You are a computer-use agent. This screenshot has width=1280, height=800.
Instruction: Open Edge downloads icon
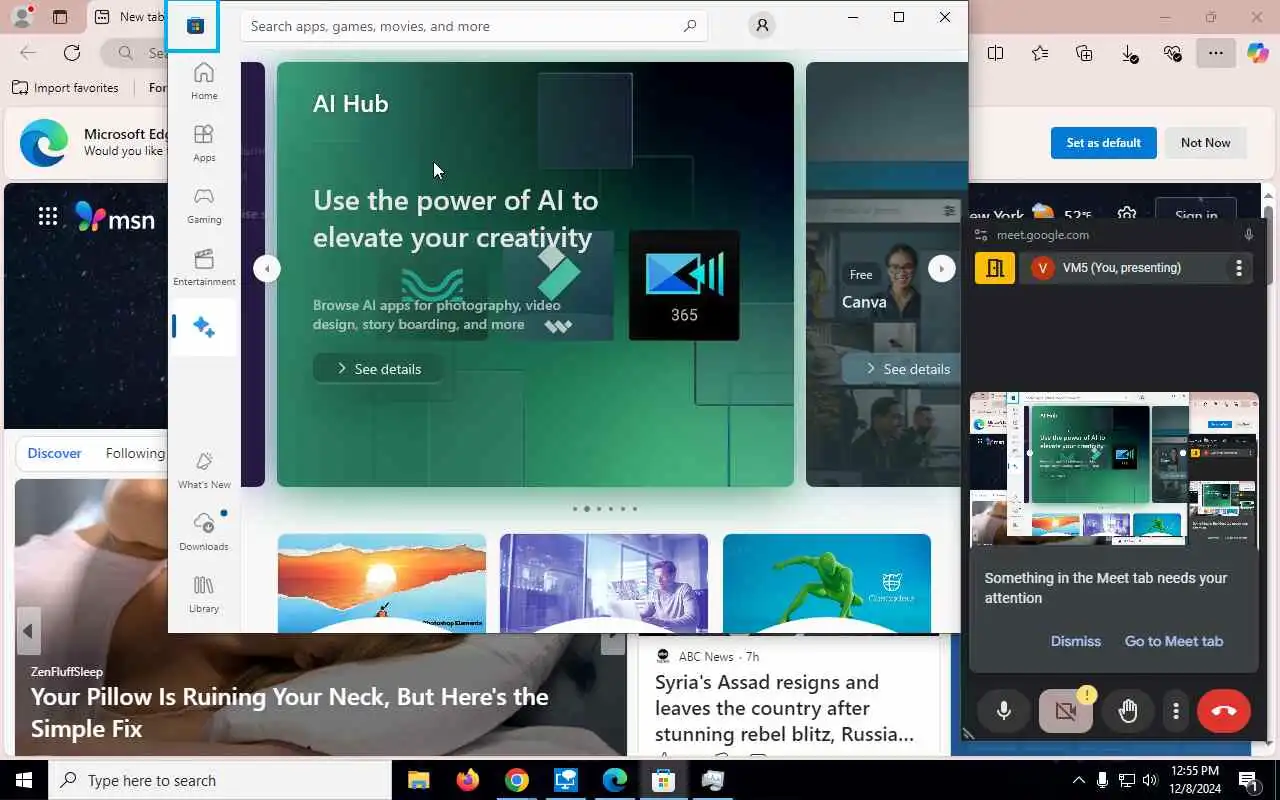pyautogui.click(x=1129, y=53)
